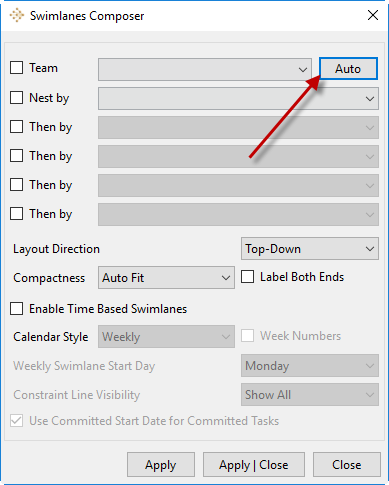The height and width of the screenshot is (485, 389).
Task: Click the Auto button
Action: tap(348, 69)
